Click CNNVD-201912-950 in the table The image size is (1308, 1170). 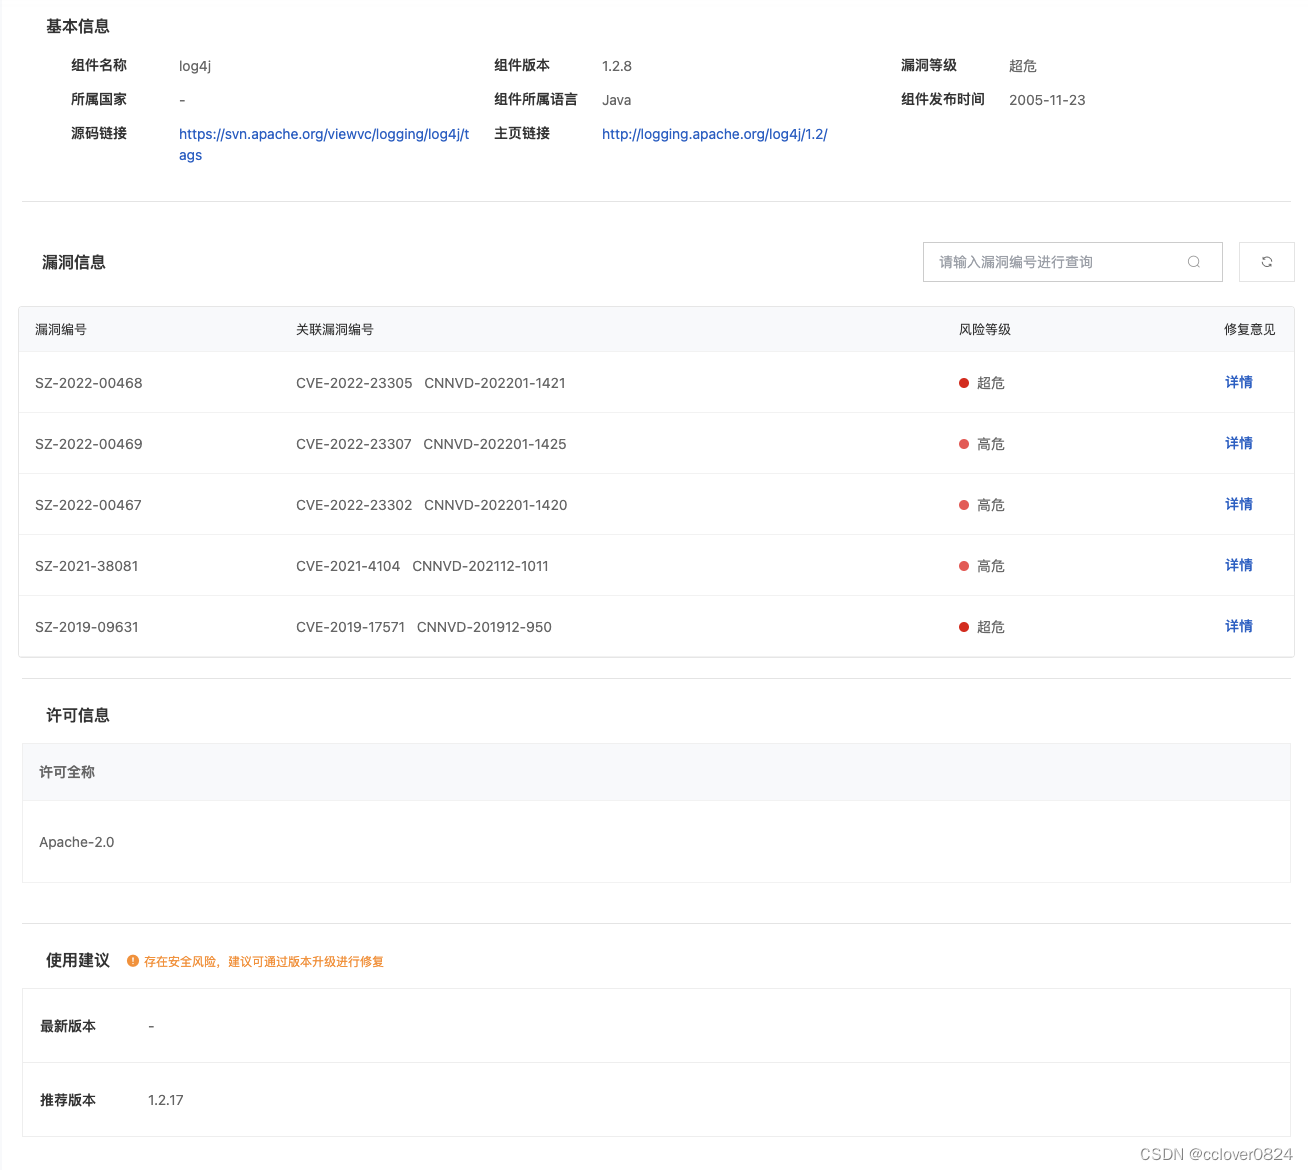coord(484,627)
